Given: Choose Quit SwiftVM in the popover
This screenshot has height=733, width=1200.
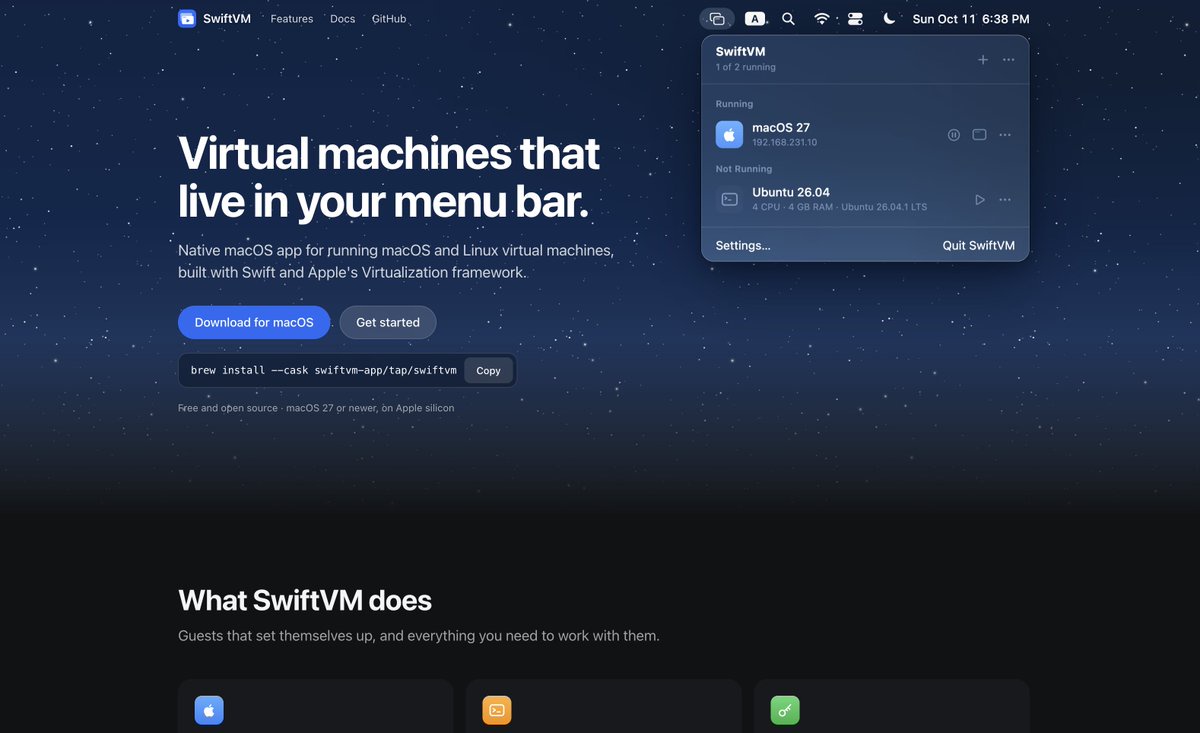Looking at the screenshot, I should point(979,245).
